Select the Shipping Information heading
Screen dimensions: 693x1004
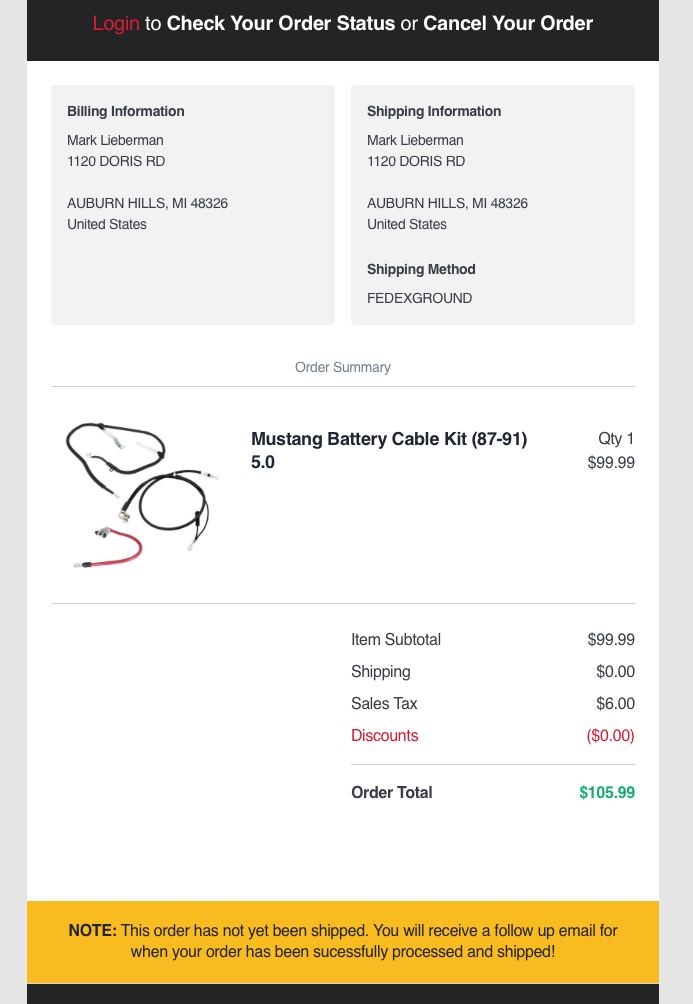(434, 111)
